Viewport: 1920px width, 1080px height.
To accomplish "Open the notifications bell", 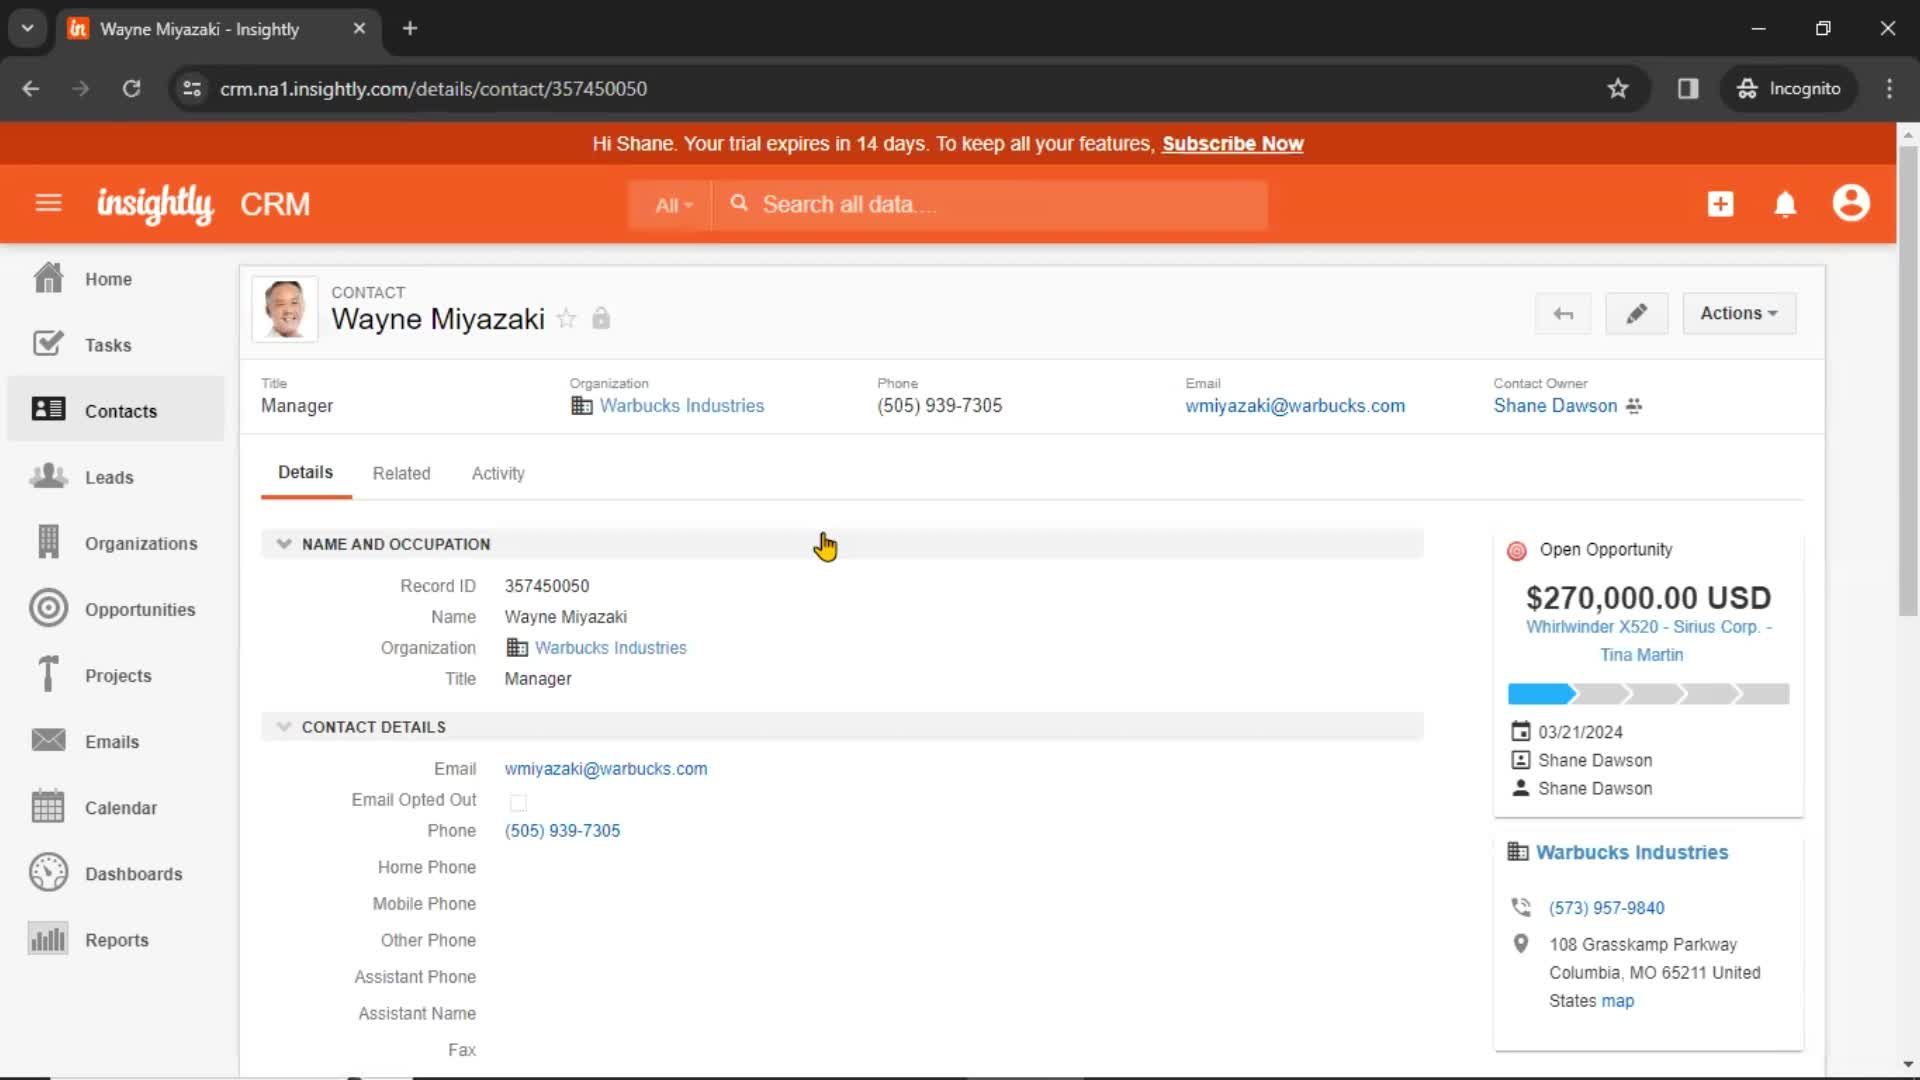I will [x=1785, y=204].
